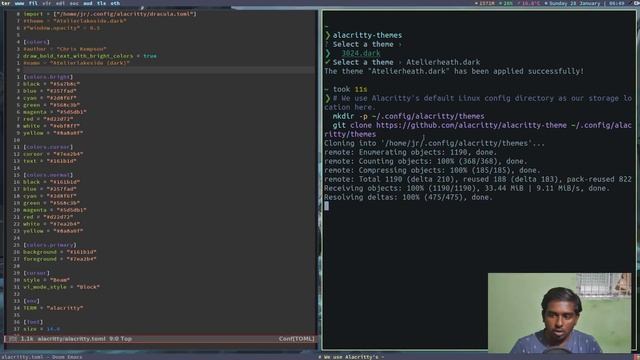Click the [env] section header
The image size is (640, 360).
(31, 301)
